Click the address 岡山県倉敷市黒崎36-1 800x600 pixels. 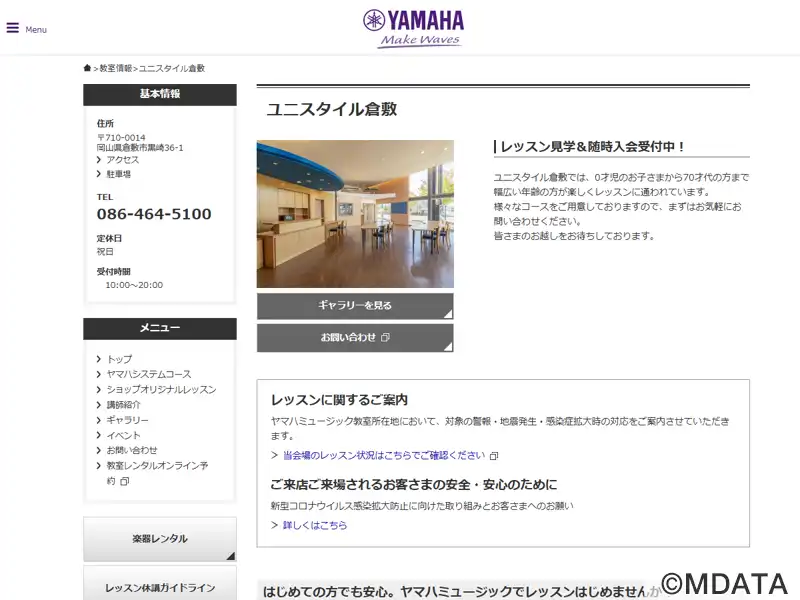(140, 148)
